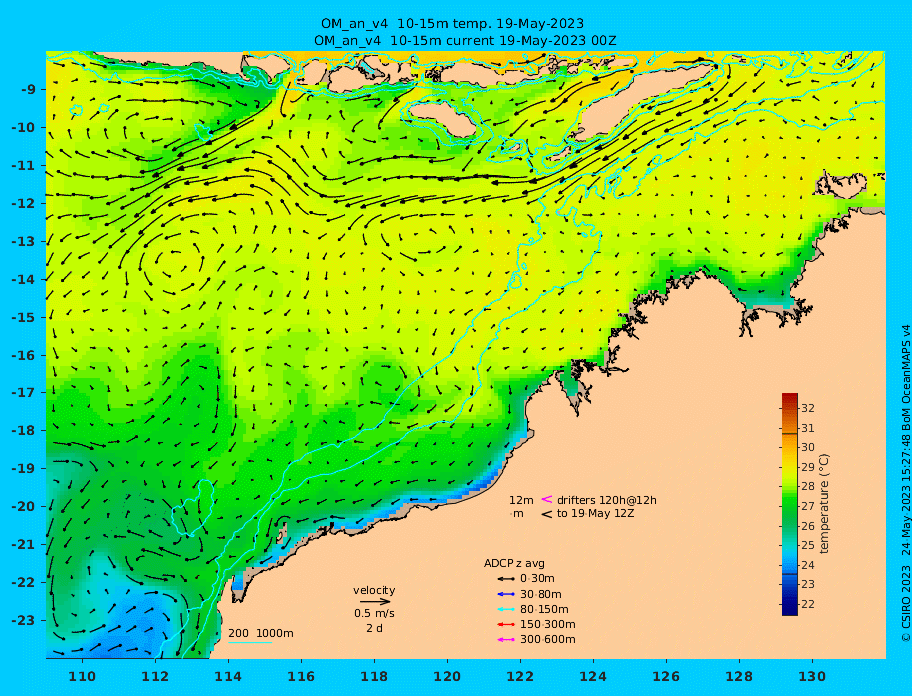912x696 pixels.
Task: Click the 'temperature (°C)' color bar label
Action: (x=824, y=504)
